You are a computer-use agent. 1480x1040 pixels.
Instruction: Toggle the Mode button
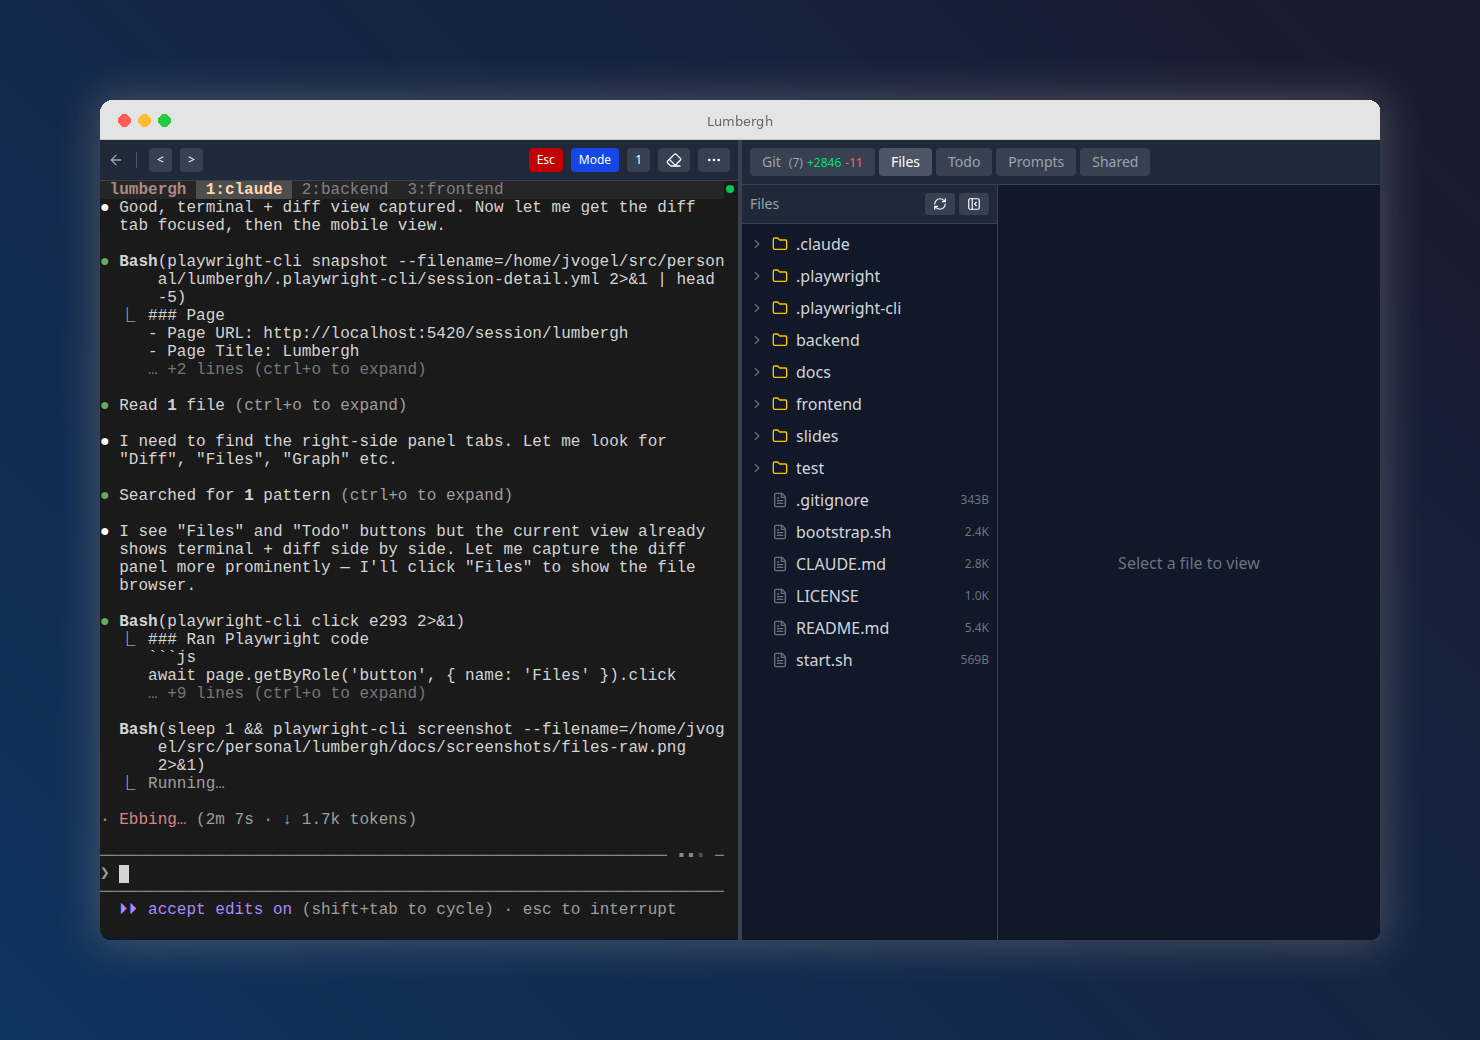click(595, 159)
